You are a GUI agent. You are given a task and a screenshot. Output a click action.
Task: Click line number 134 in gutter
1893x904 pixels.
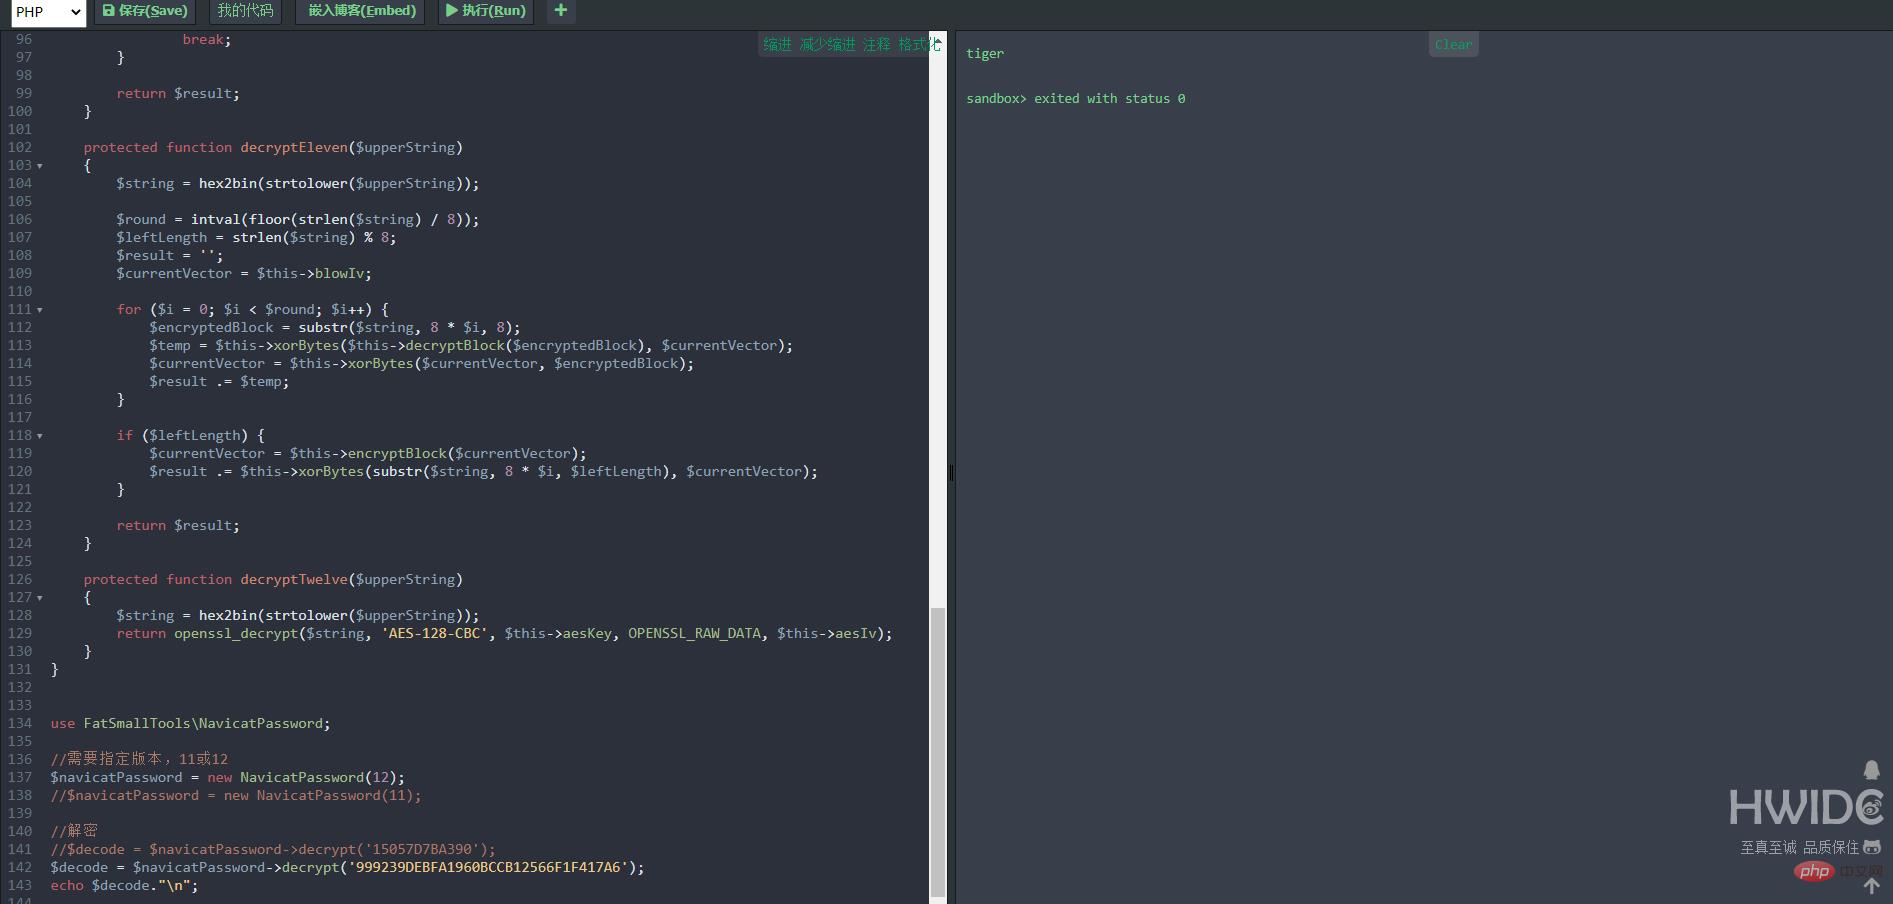tap(20, 724)
